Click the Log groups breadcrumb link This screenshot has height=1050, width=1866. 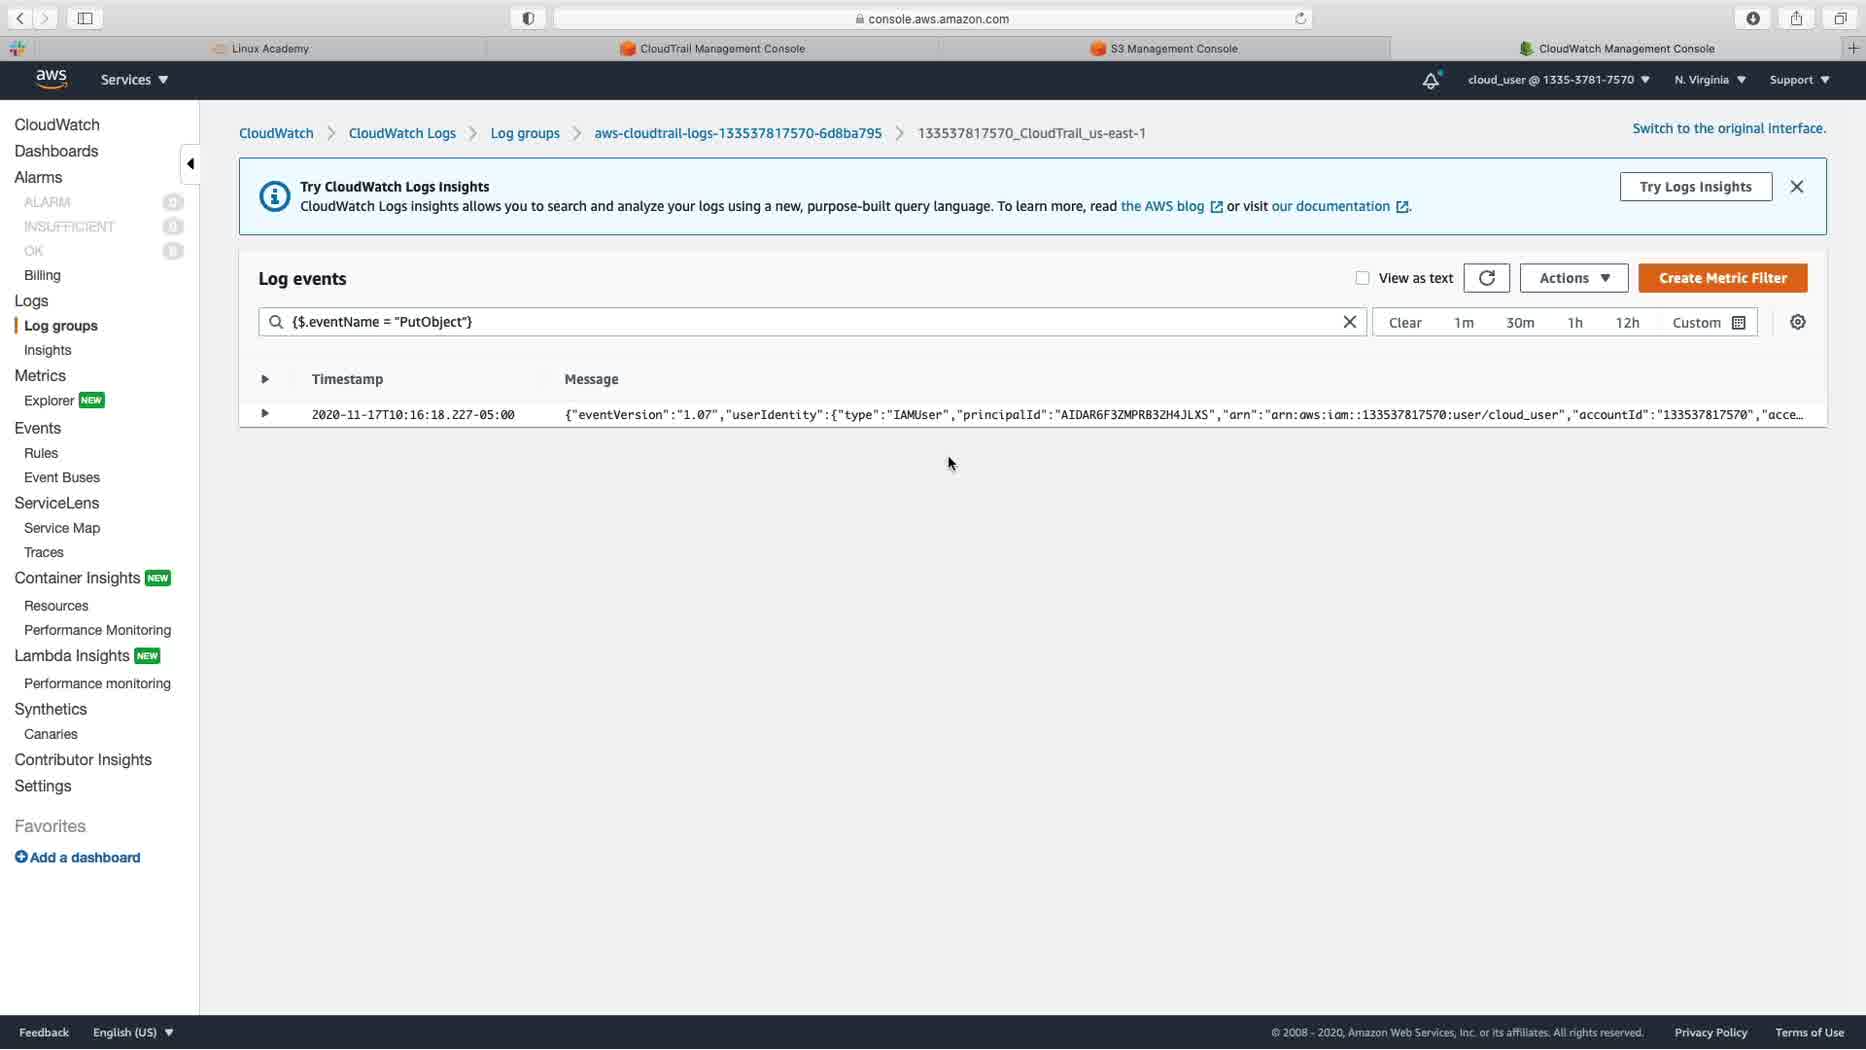coord(525,133)
